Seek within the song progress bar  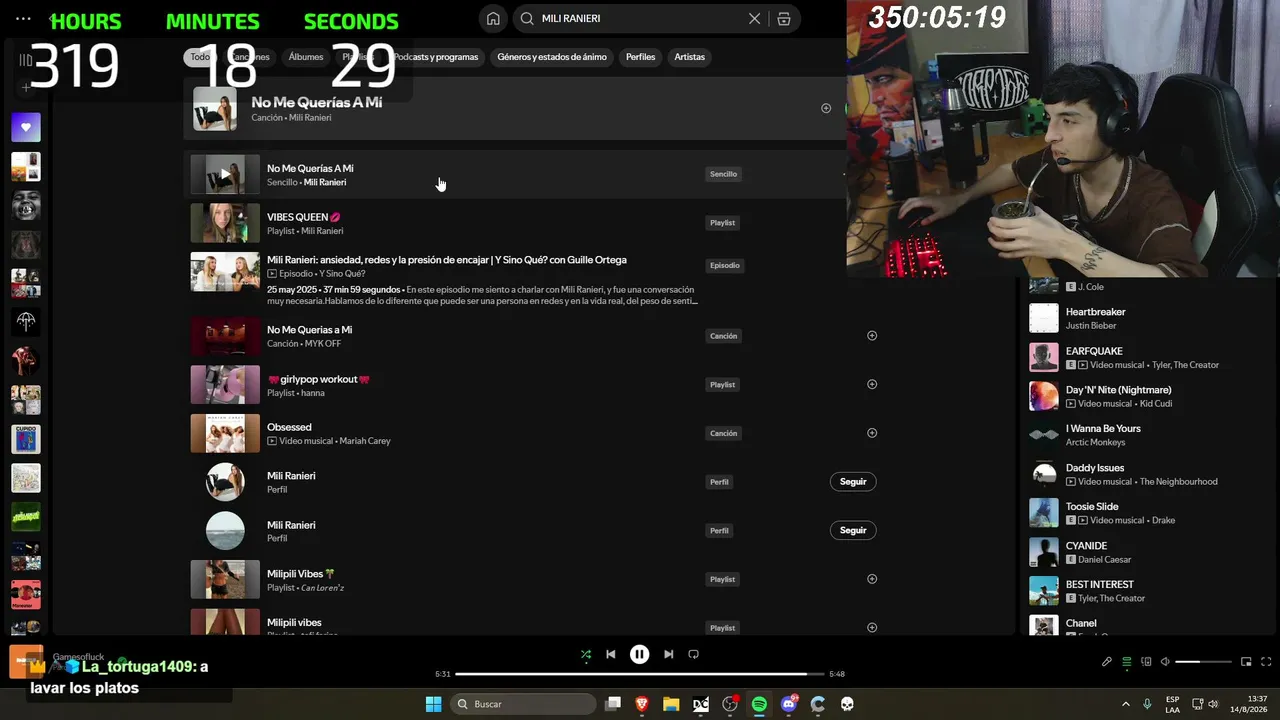point(640,674)
